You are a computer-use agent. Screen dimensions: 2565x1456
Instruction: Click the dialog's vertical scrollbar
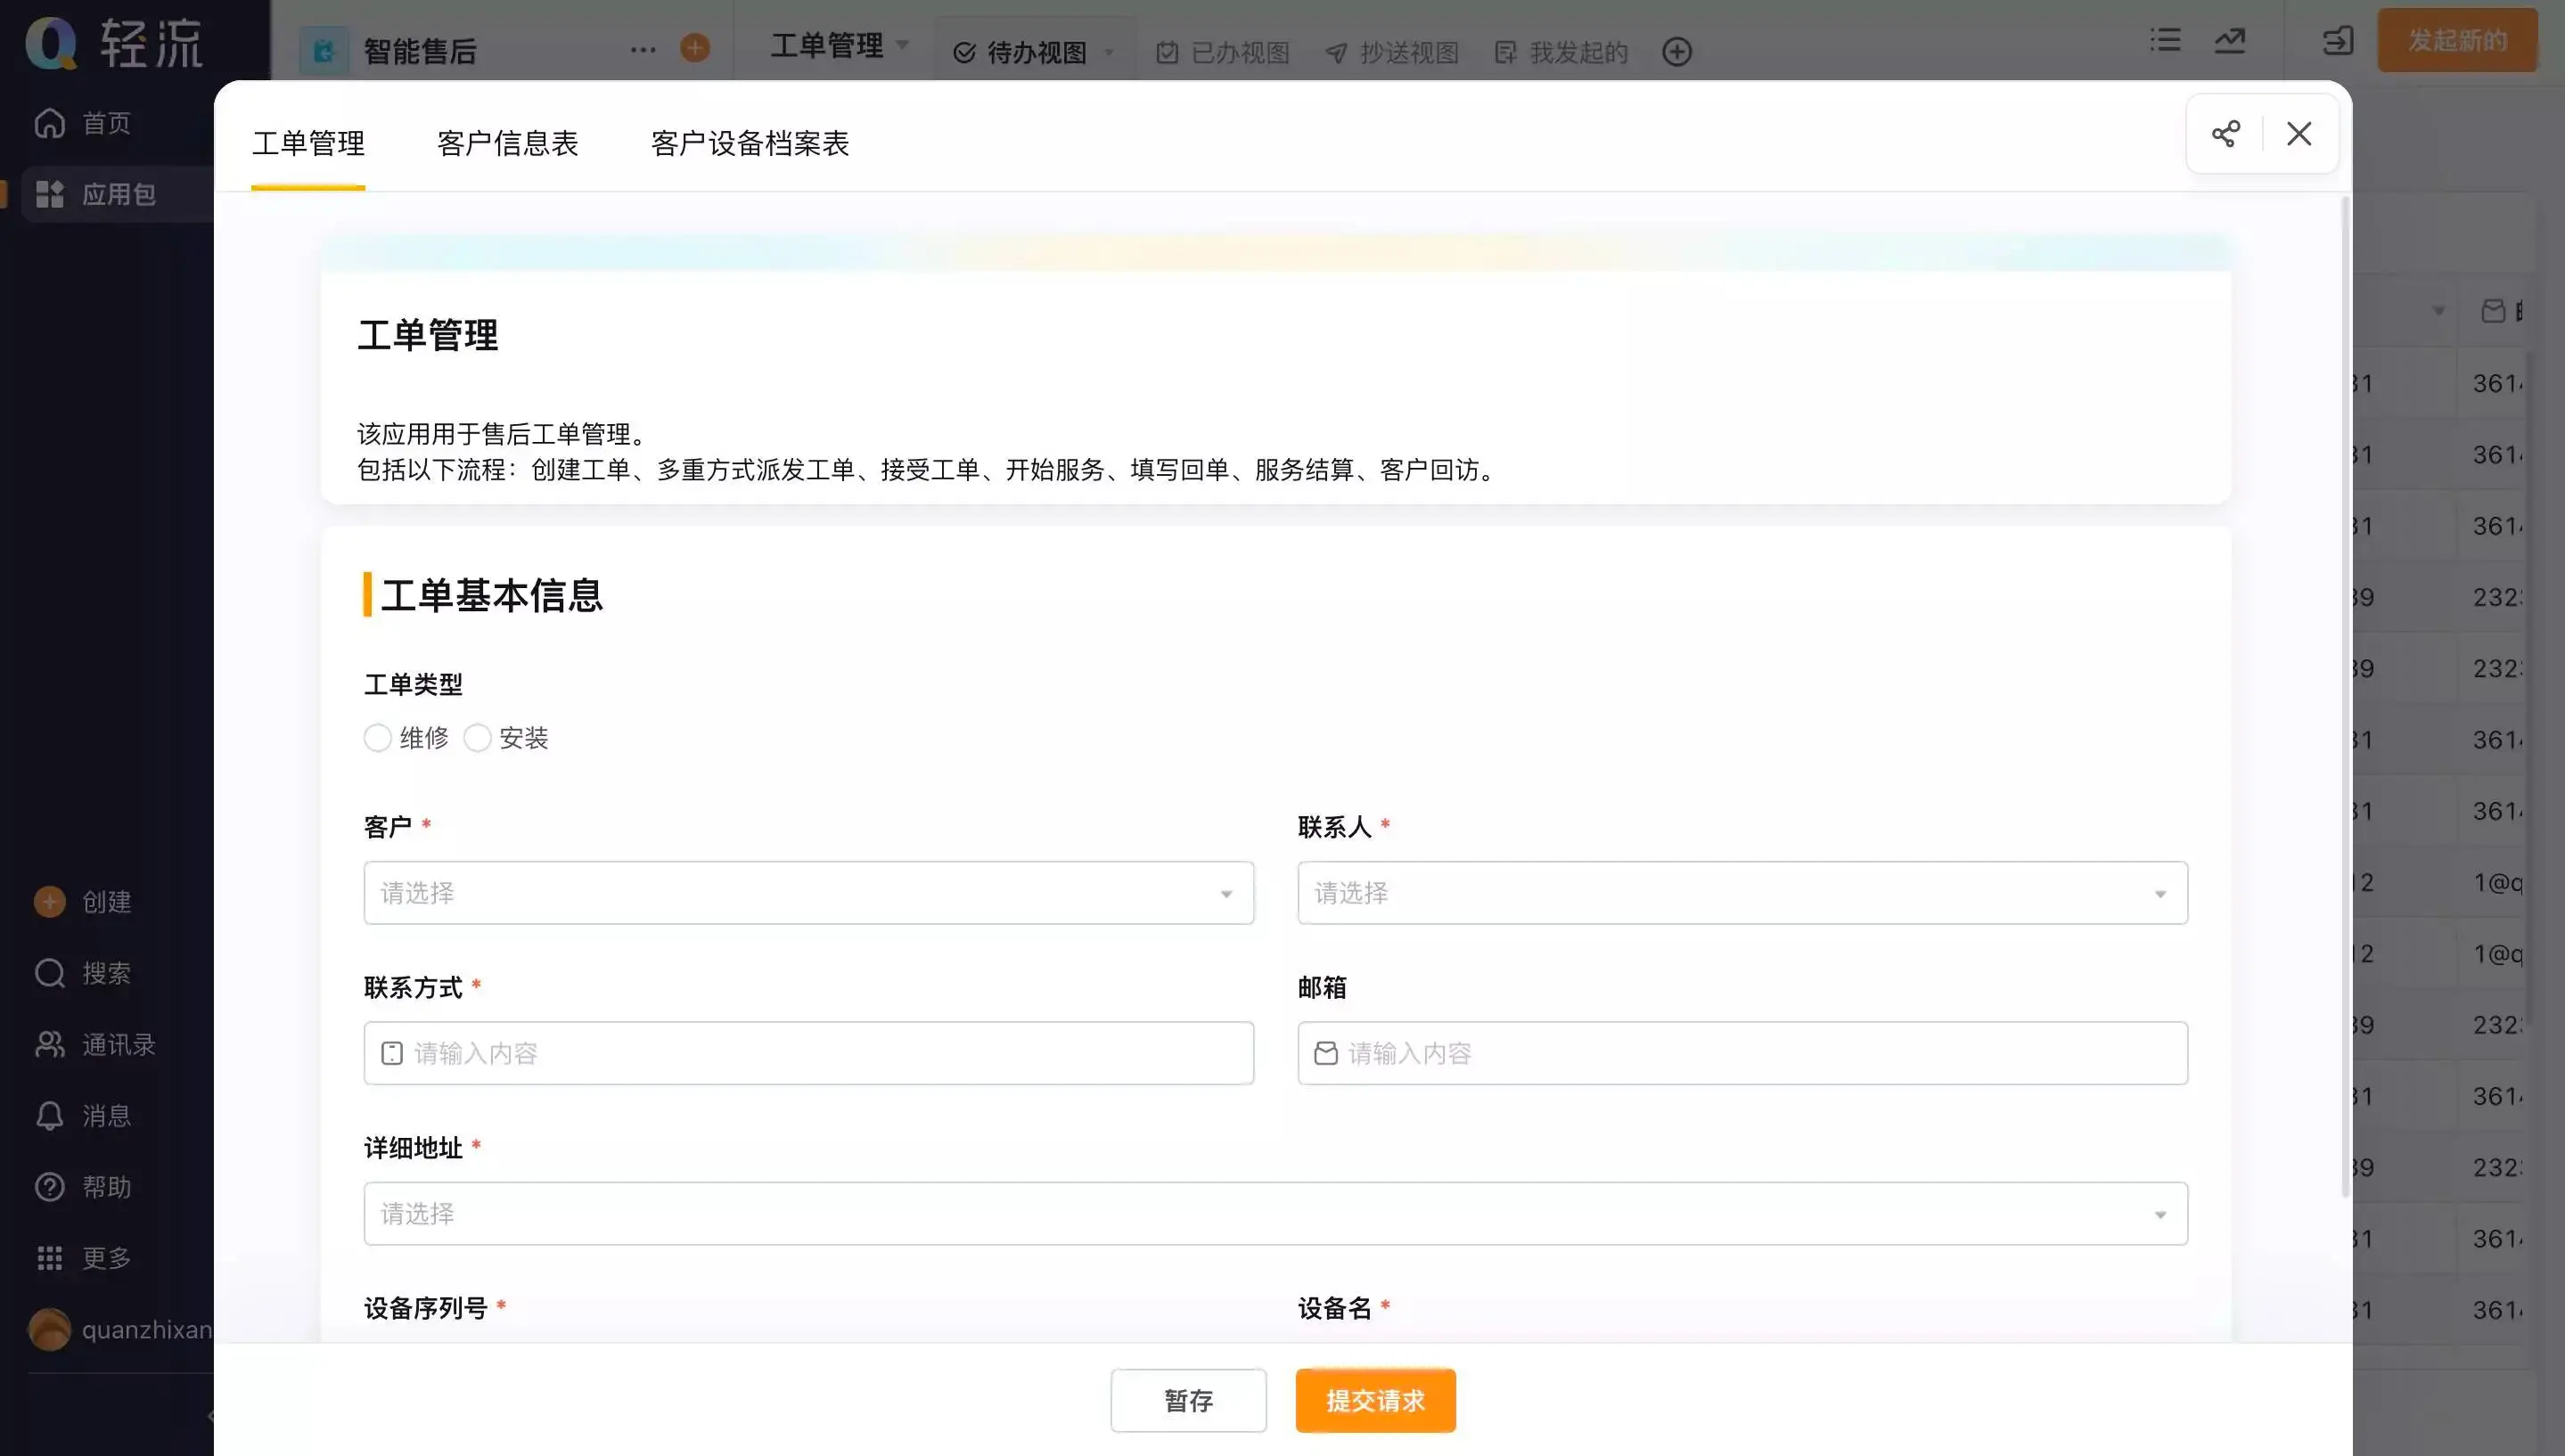(x=2345, y=700)
